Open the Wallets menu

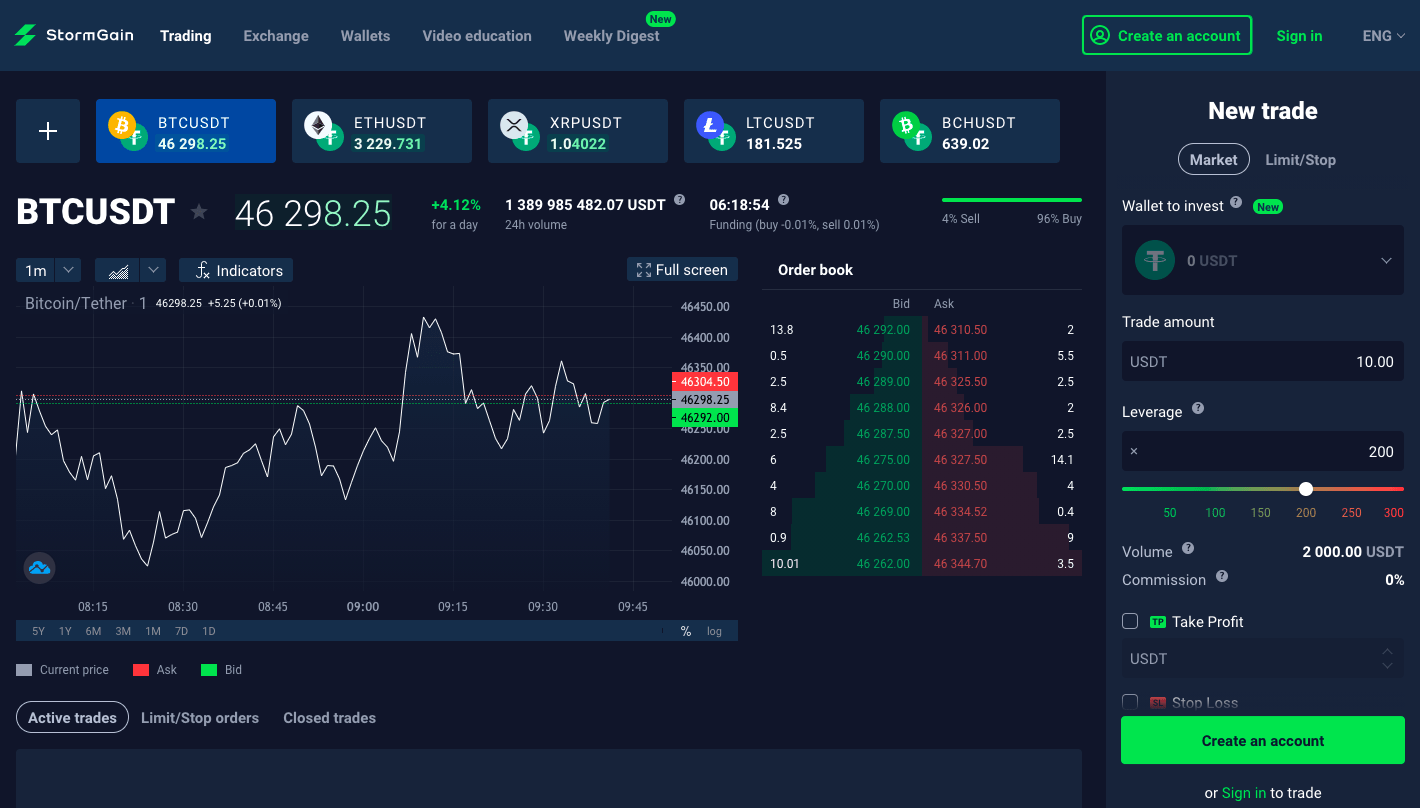365,36
